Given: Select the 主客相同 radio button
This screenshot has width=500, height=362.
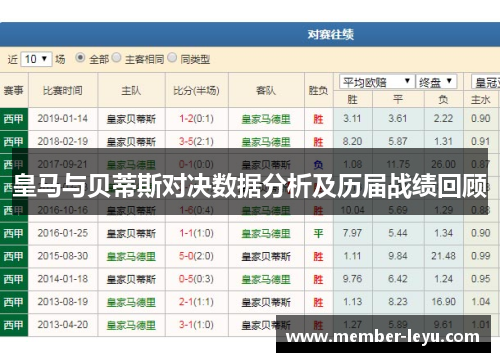Looking at the screenshot, I should pos(116,58).
